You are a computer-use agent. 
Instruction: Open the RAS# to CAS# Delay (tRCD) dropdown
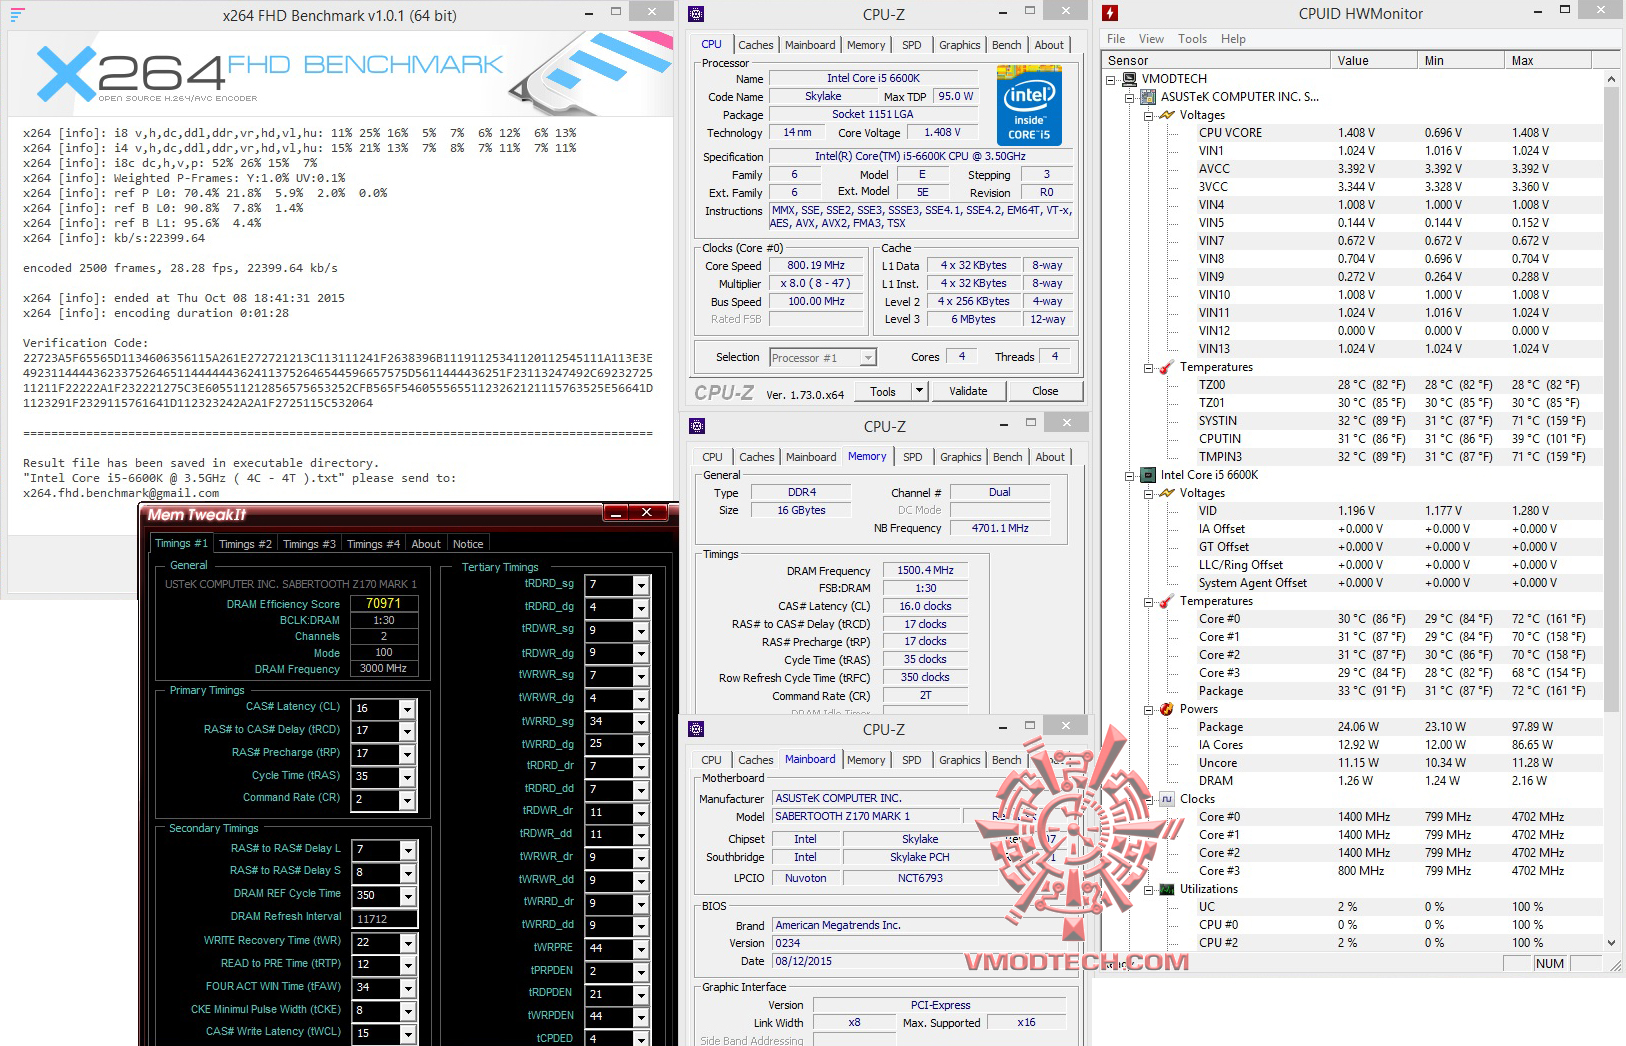[x=407, y=731]
